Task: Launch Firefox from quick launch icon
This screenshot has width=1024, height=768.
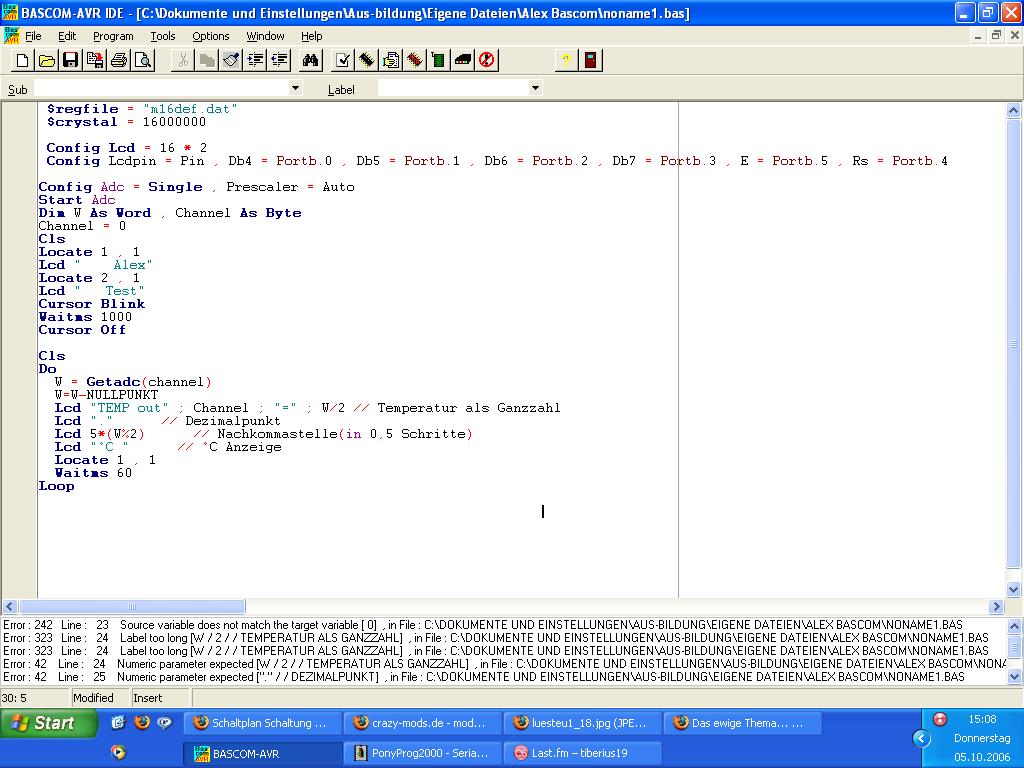Action: tap(142, 722)
